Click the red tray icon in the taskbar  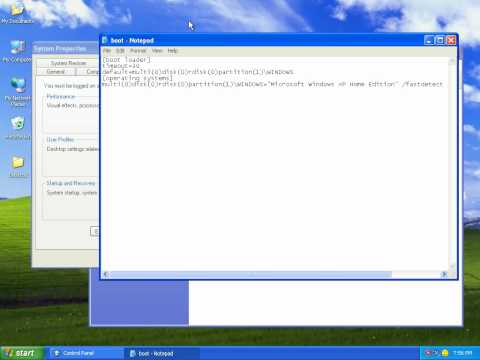[x=428, y=353]
